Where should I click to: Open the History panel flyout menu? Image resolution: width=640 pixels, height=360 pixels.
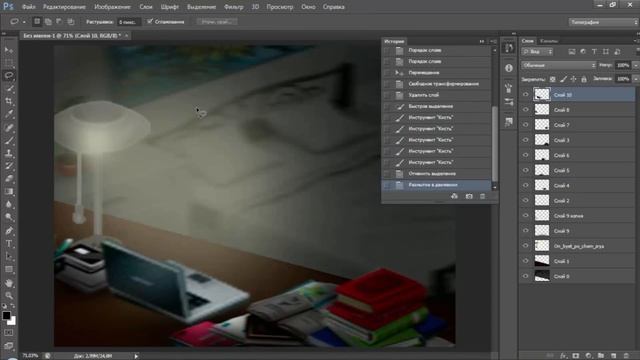pyautogui.click(x=493, y=41)
